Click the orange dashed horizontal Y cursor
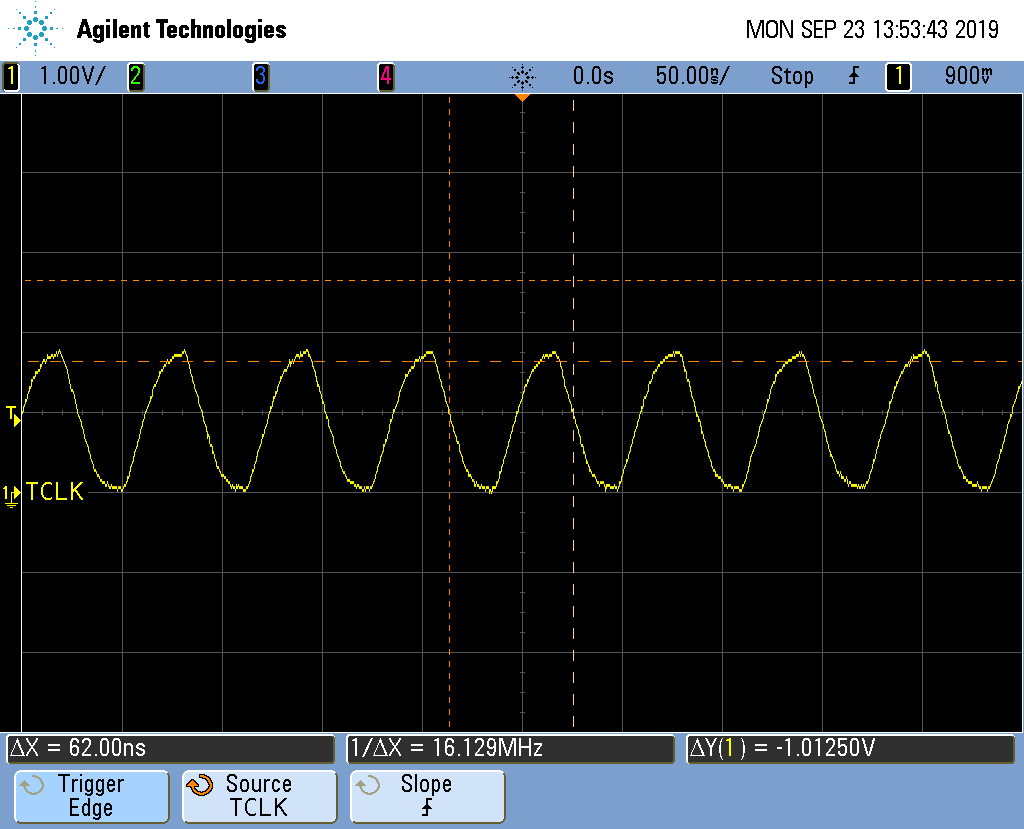The height and width of the screenshot is (829, 1024). 300,281
